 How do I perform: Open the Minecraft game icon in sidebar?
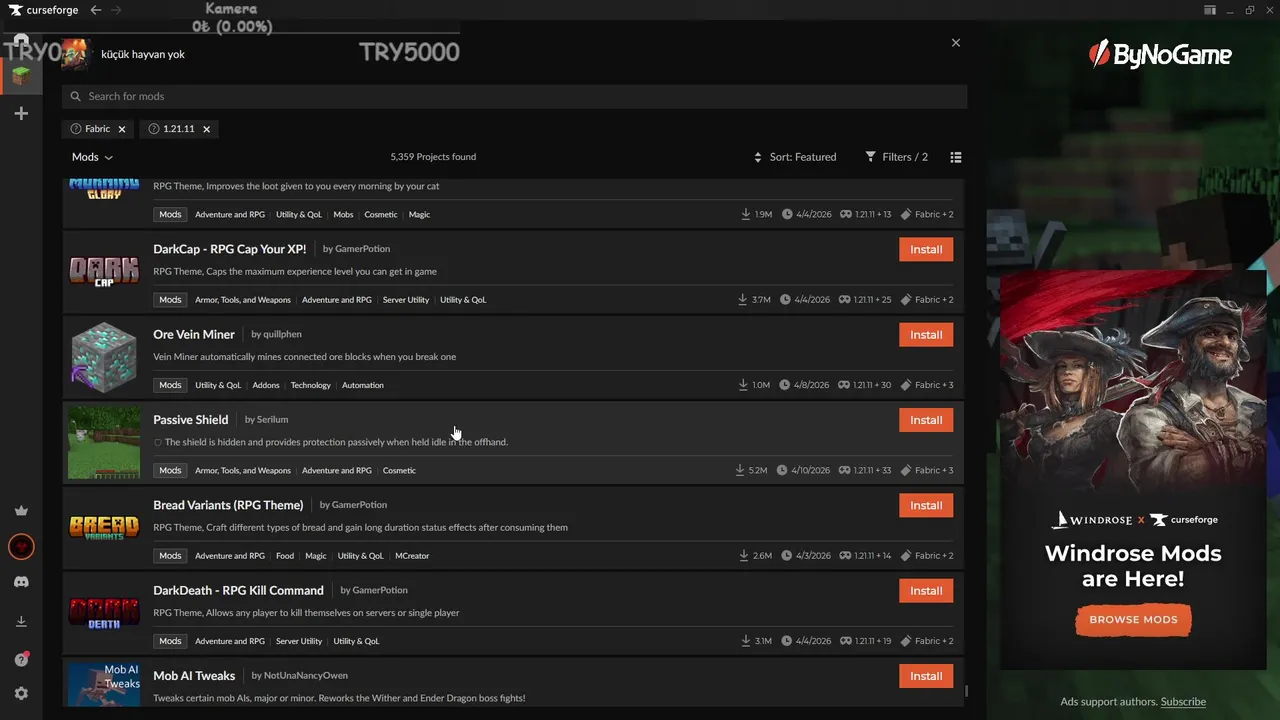[21, 75]
